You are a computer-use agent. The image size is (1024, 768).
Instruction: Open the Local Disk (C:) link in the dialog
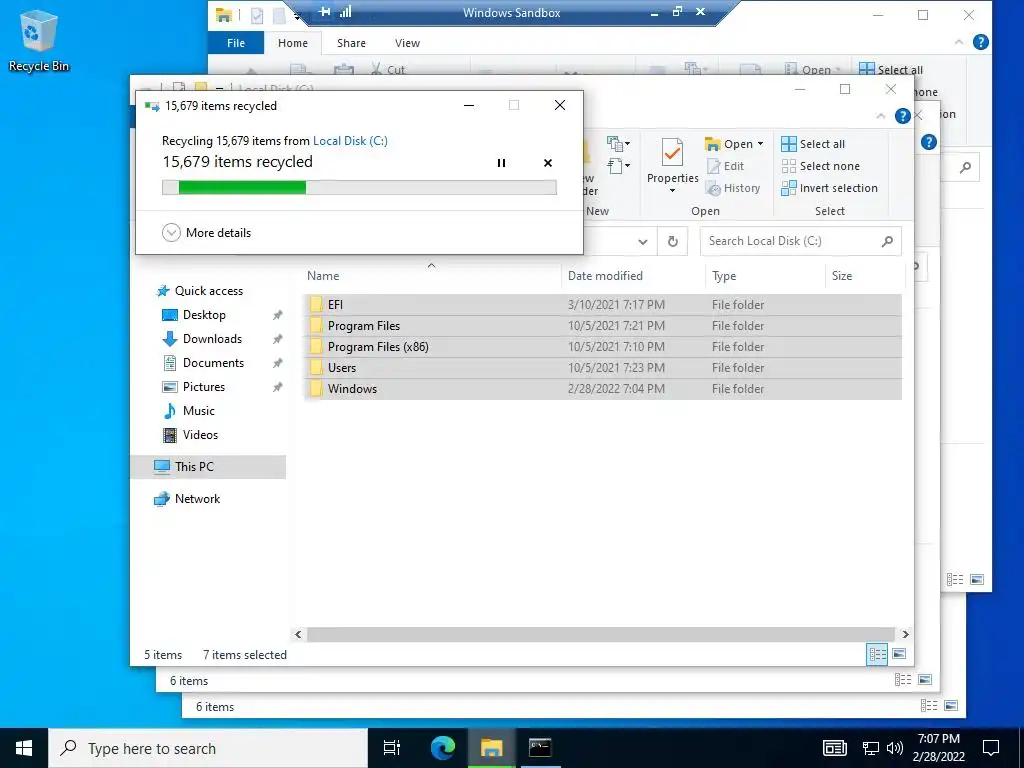[350, 140]
